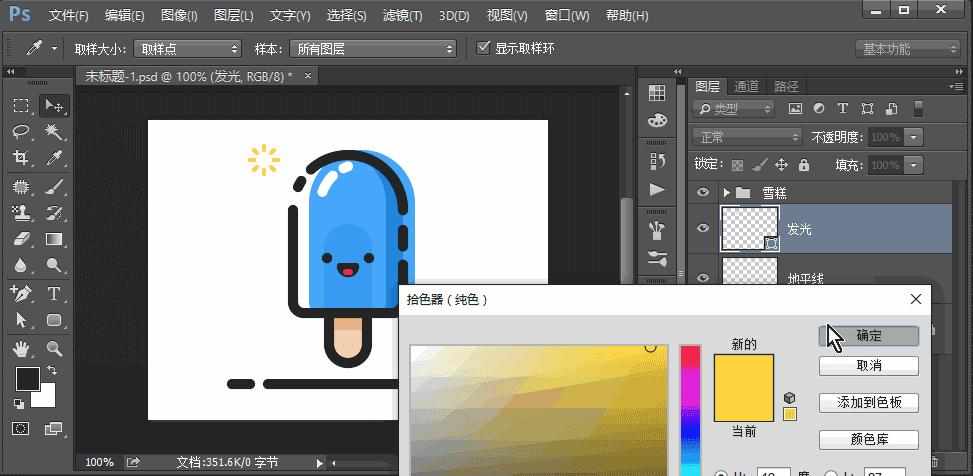
Task: Open the Swatches panel icon
Action: point(657,94)
